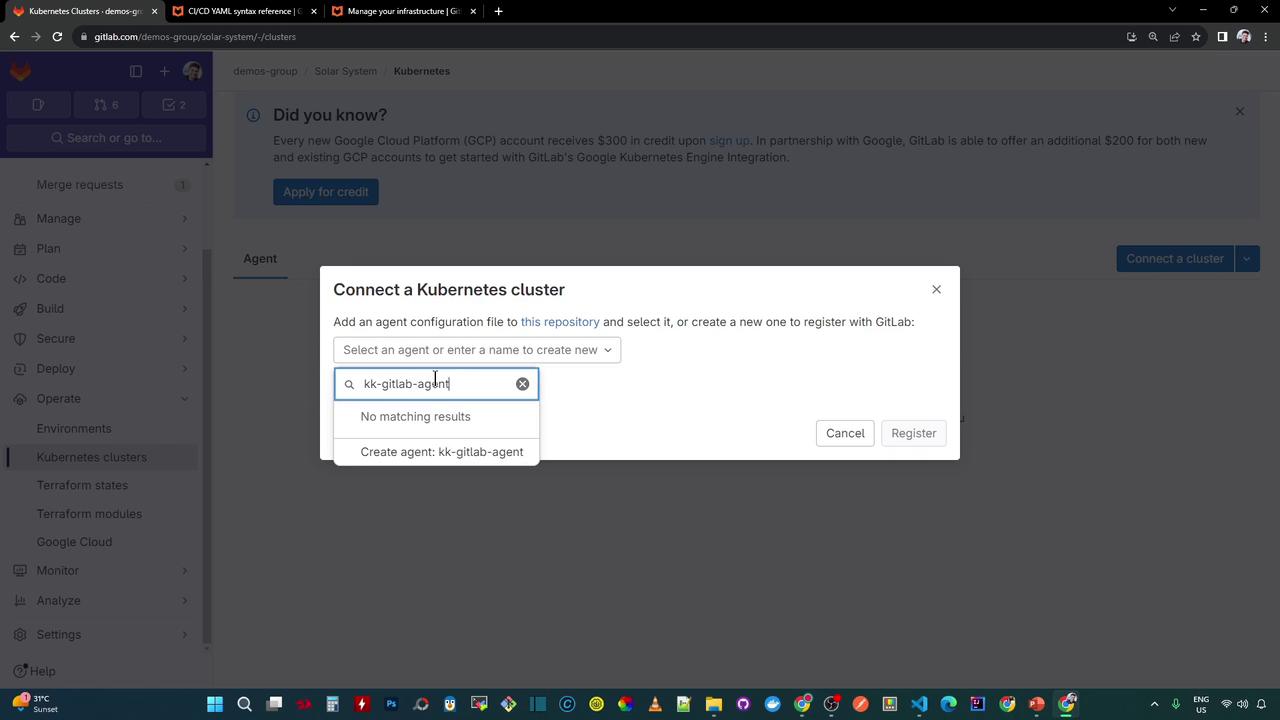Follow the this repository link
Screen dimensions: 1280x720
coord(560,322)
